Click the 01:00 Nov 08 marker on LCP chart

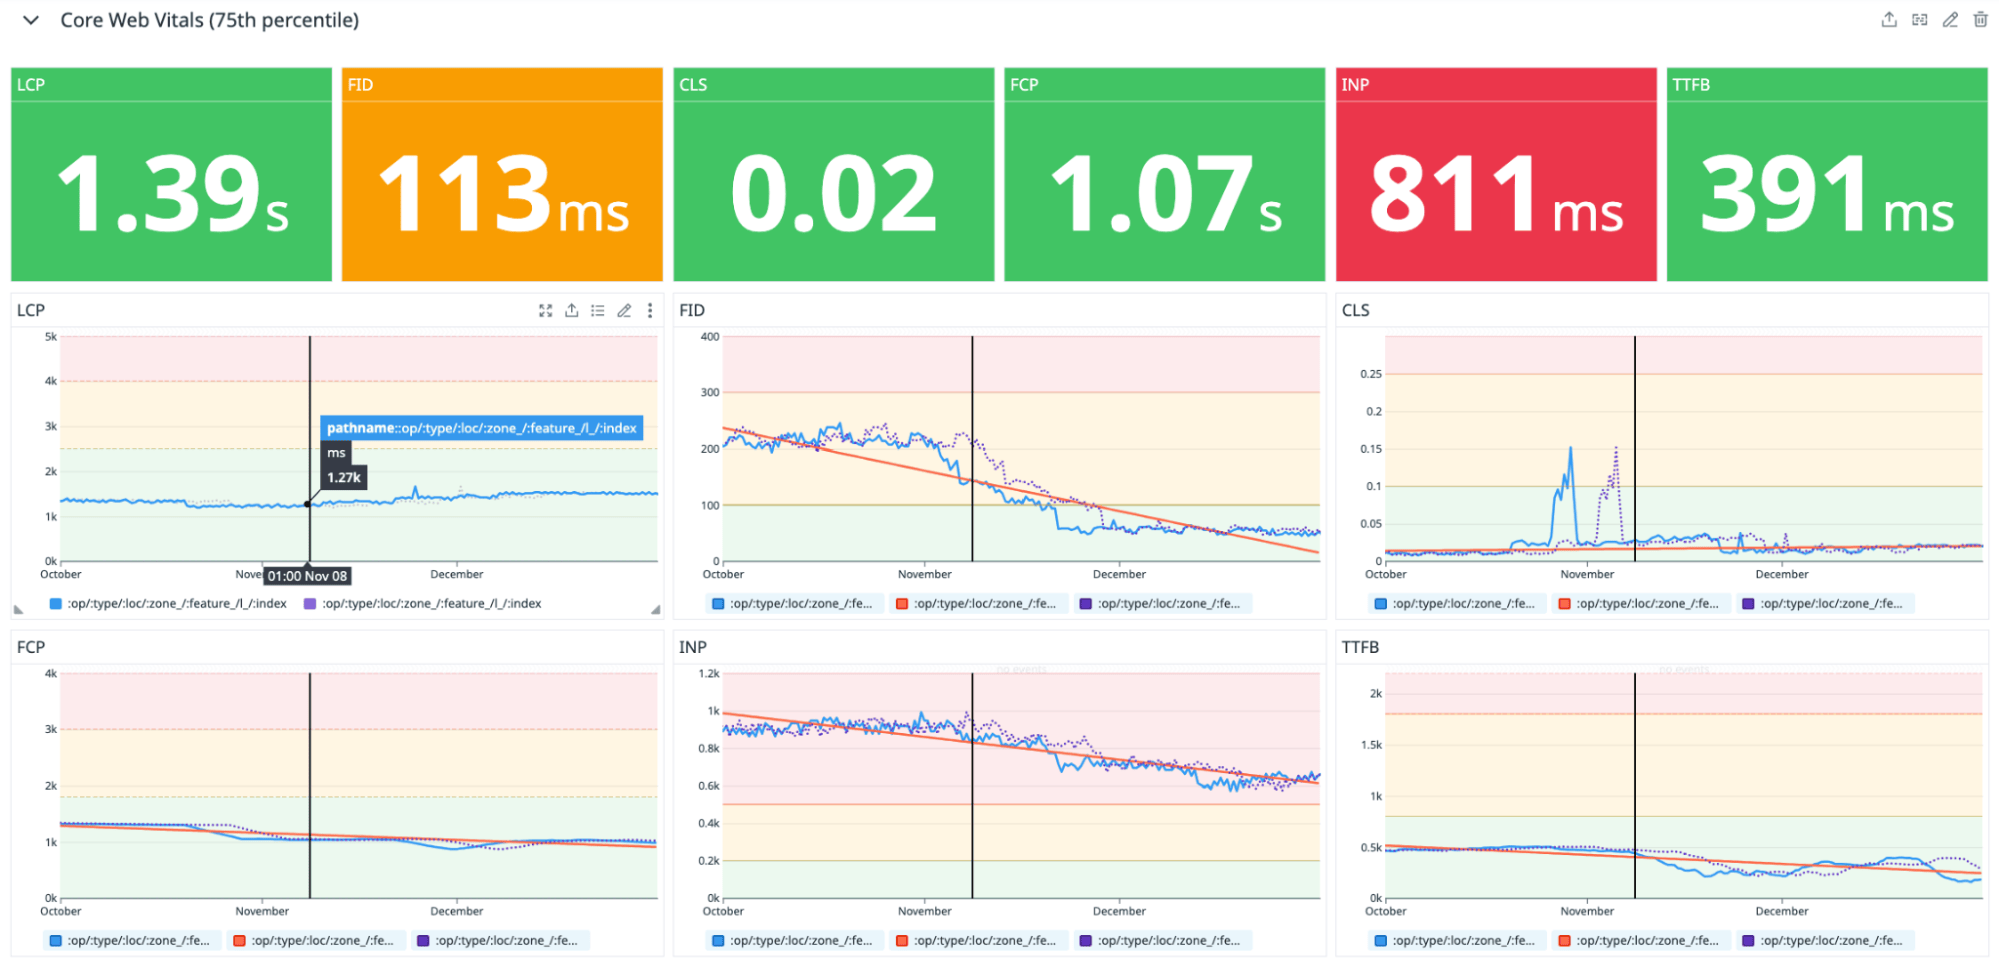point(307,575)
